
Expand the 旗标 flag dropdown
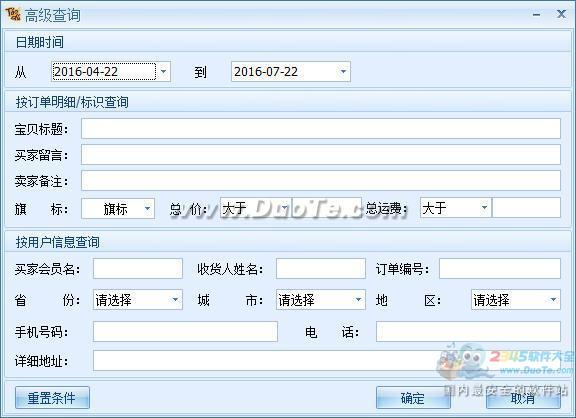(147, 209)
